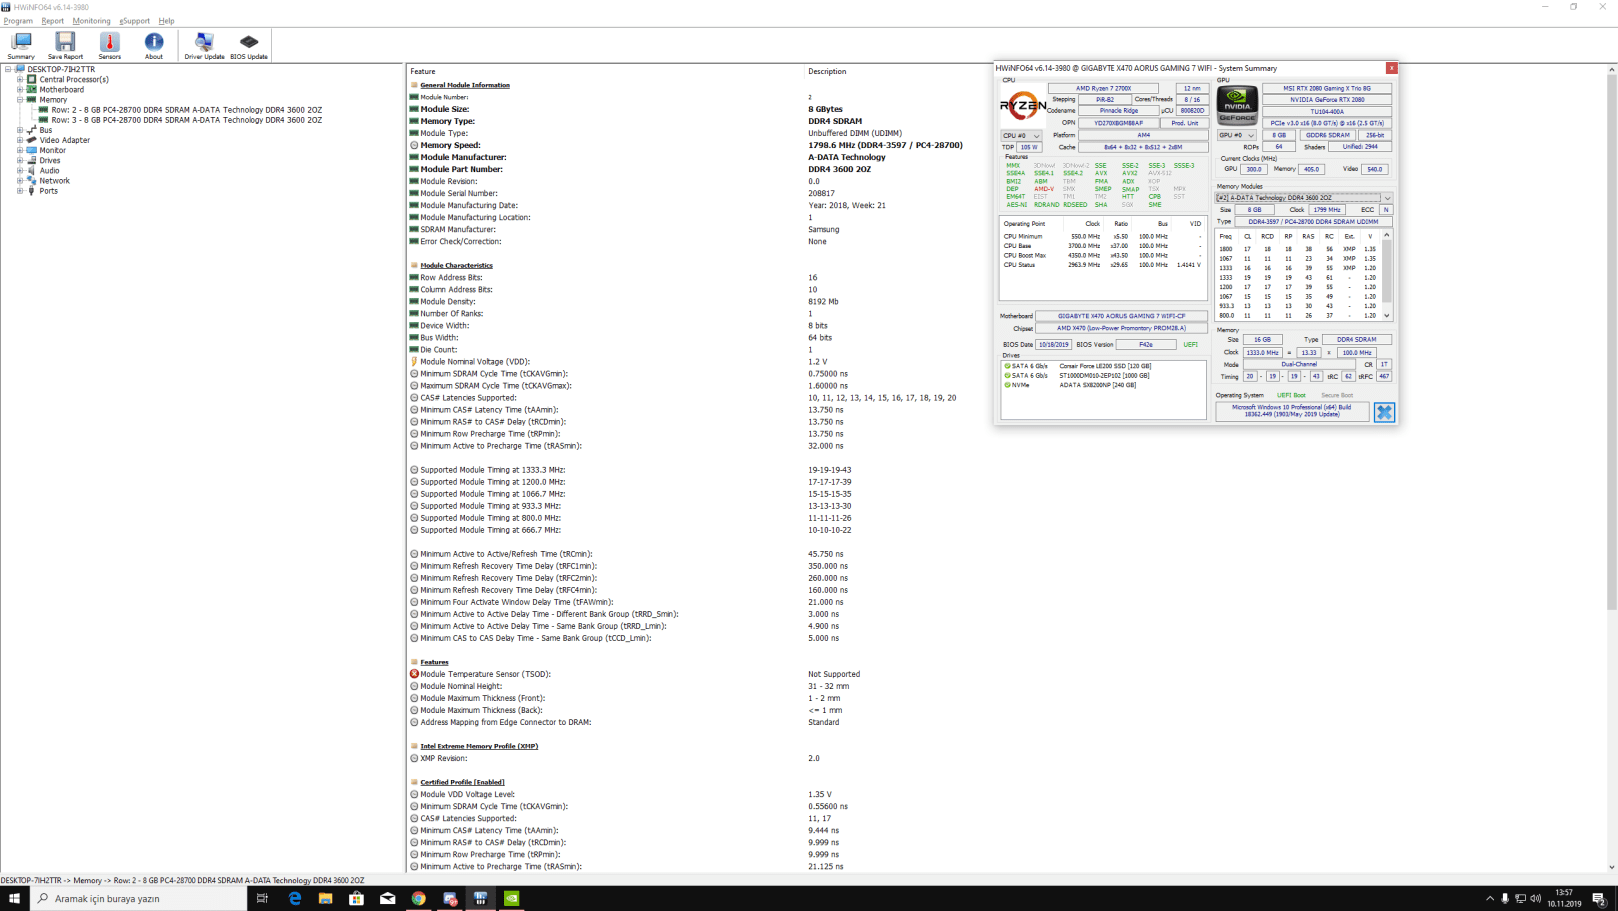The width and height of the screenshot is (1618, 911).
Task: Open the Report menu
Action: 52,21
